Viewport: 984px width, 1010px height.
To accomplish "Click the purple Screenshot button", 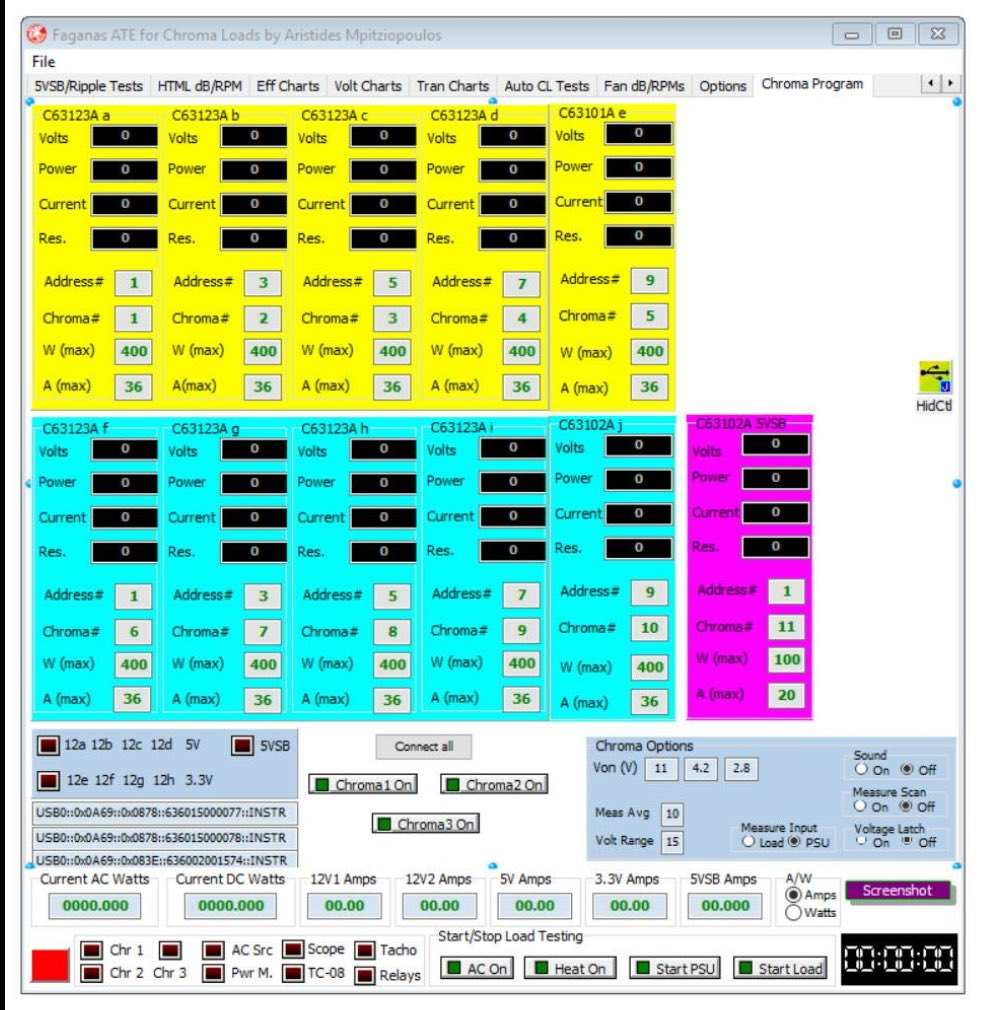I will 898,890.
